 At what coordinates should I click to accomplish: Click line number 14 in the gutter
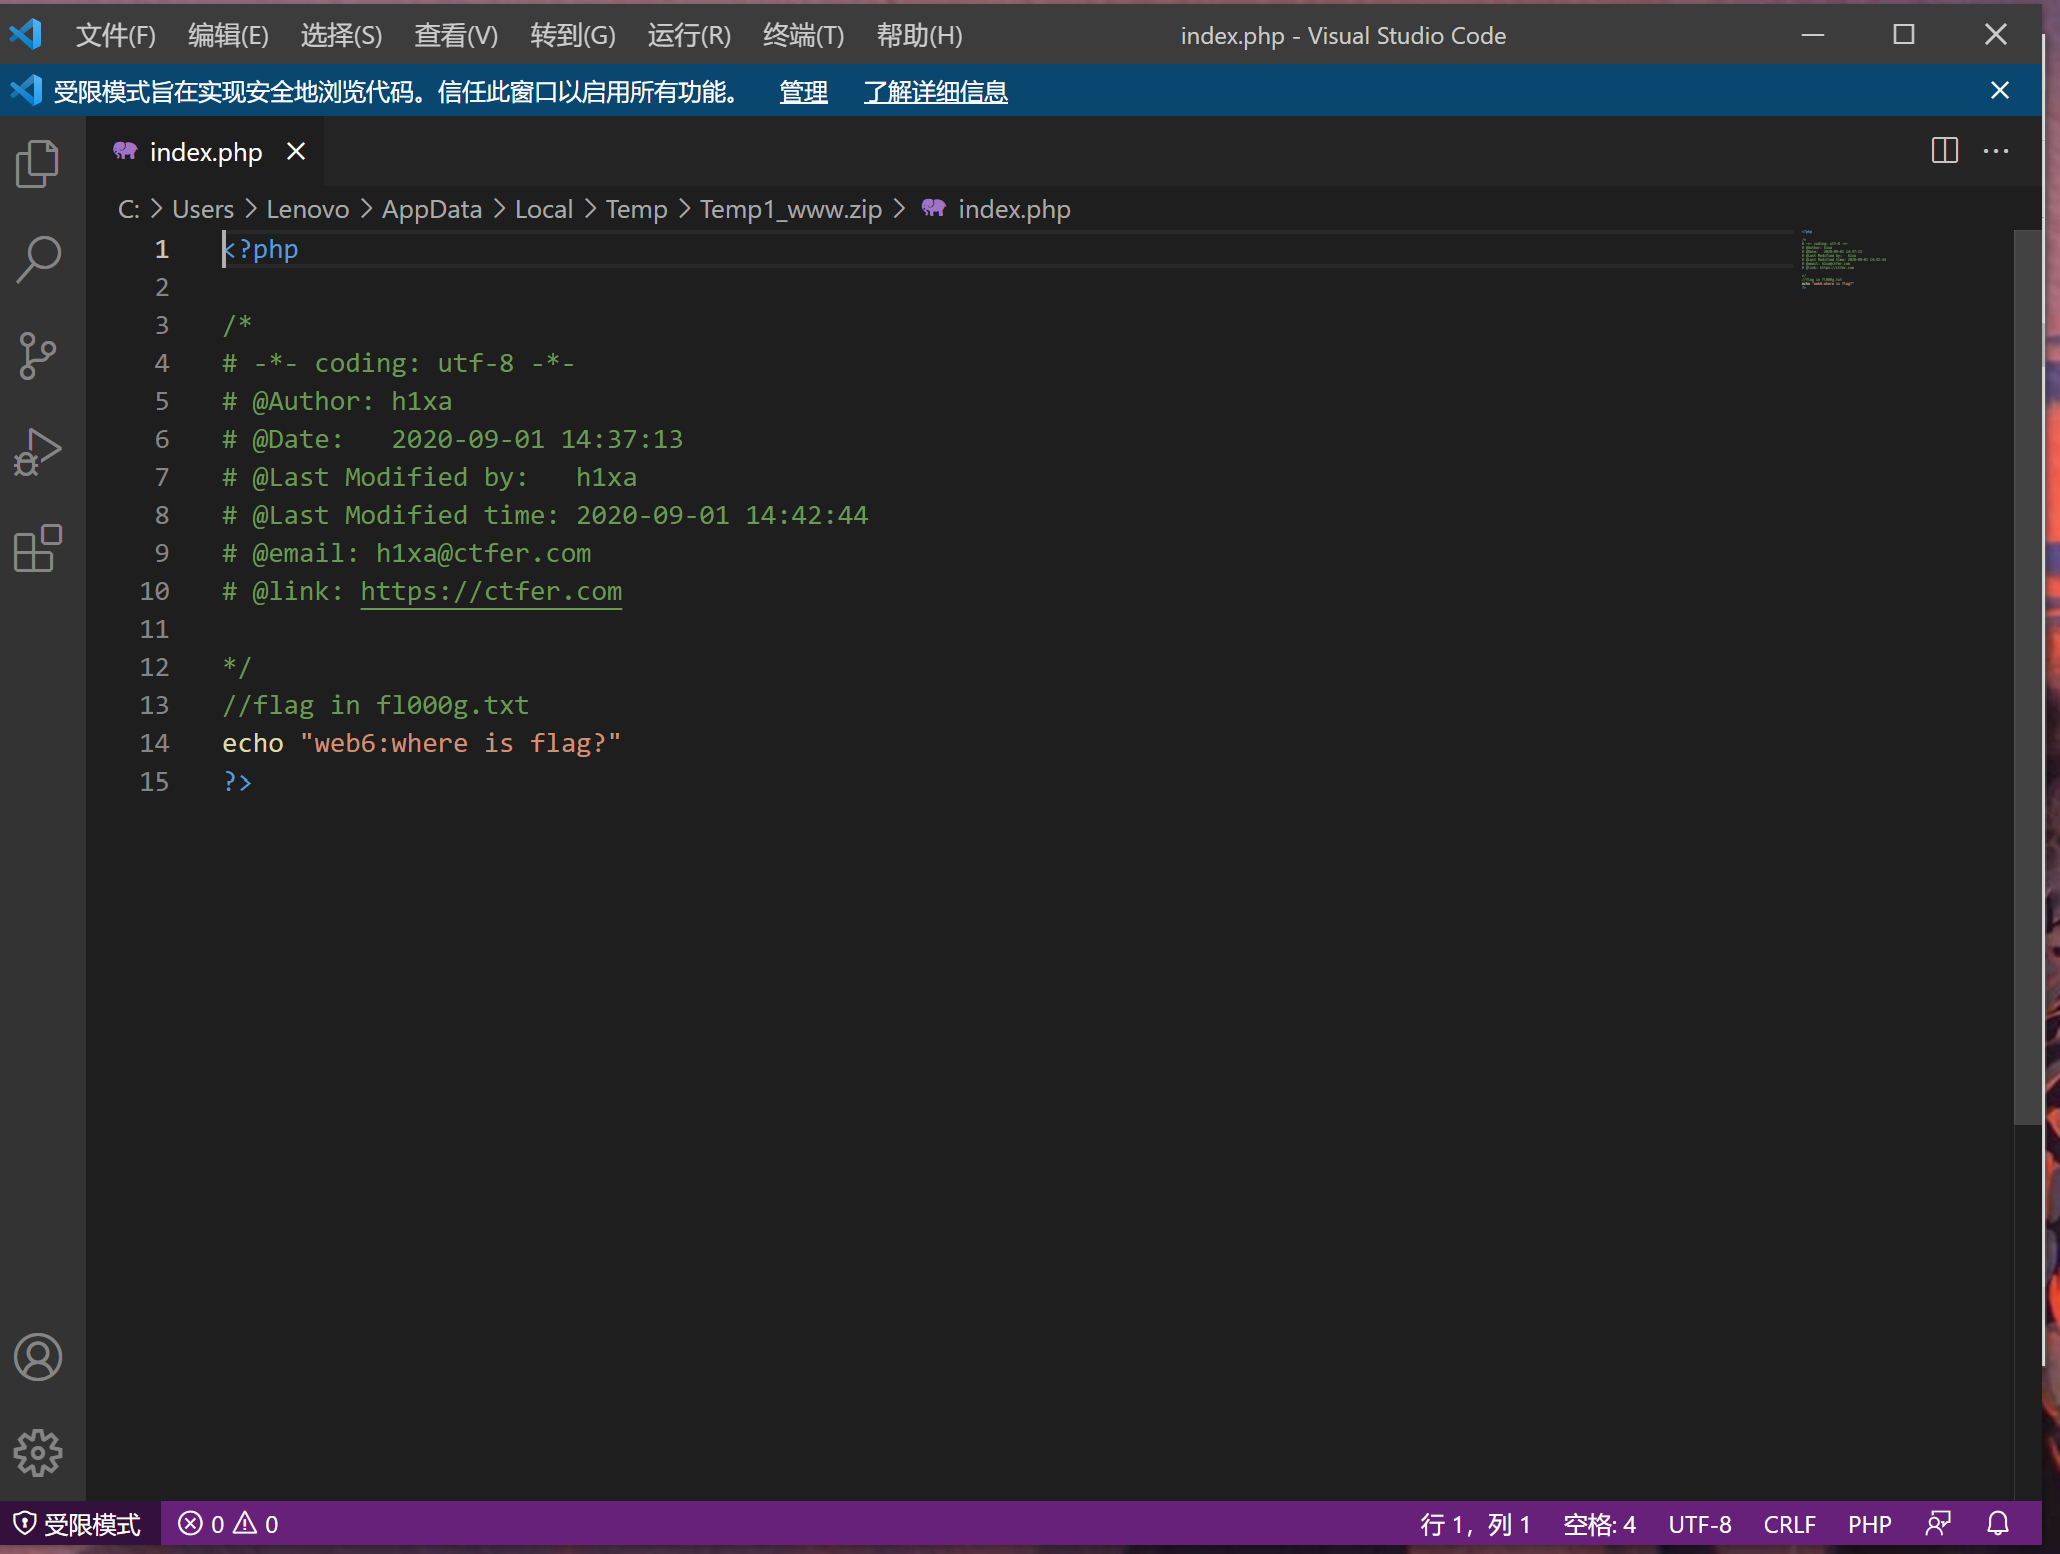pyautogui.click(x=154, y=743)
